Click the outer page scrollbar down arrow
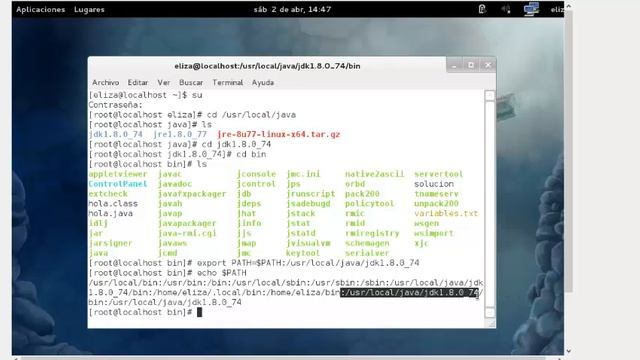The height and width of the screenshot is (360, 640). point(568,351)
